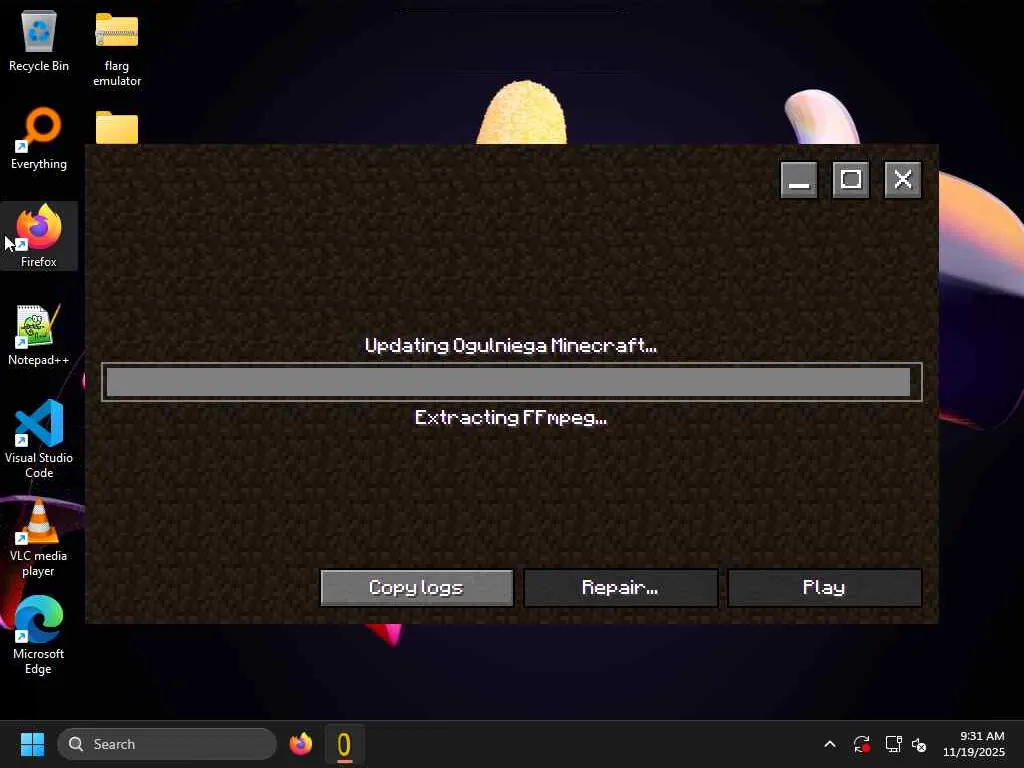Hit the Play button in launcher

tap(824, 588)
